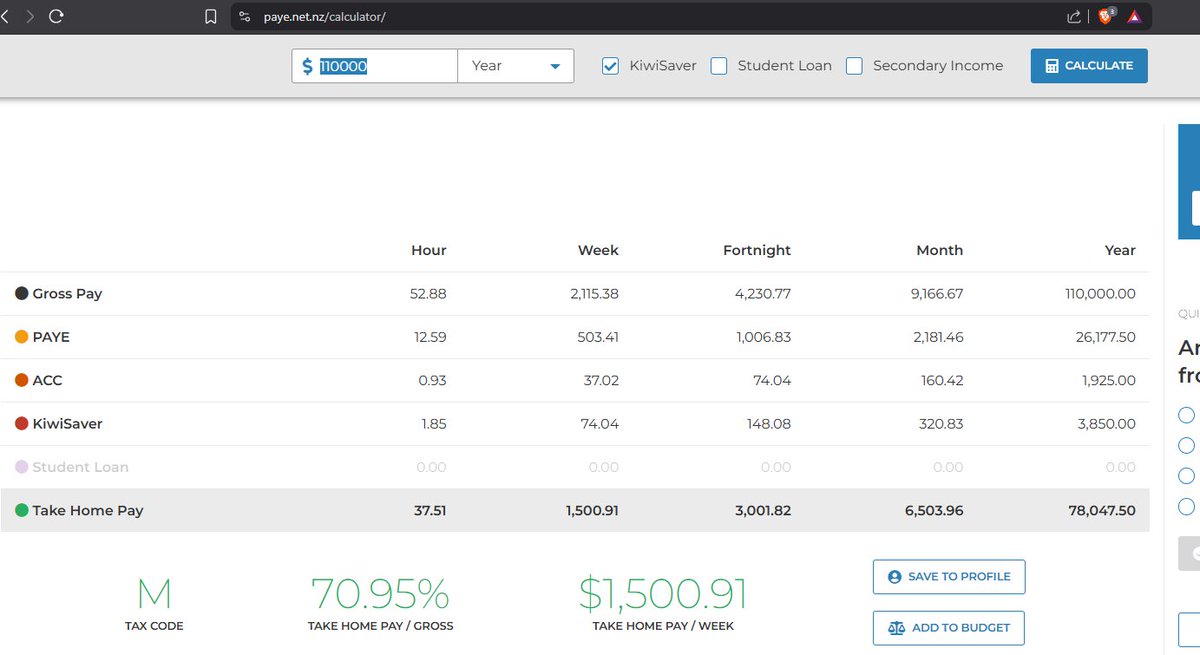Click the Calculate button
Image resolution: width=1200 pixels, height=655 pixels.
pos(1089,66)
